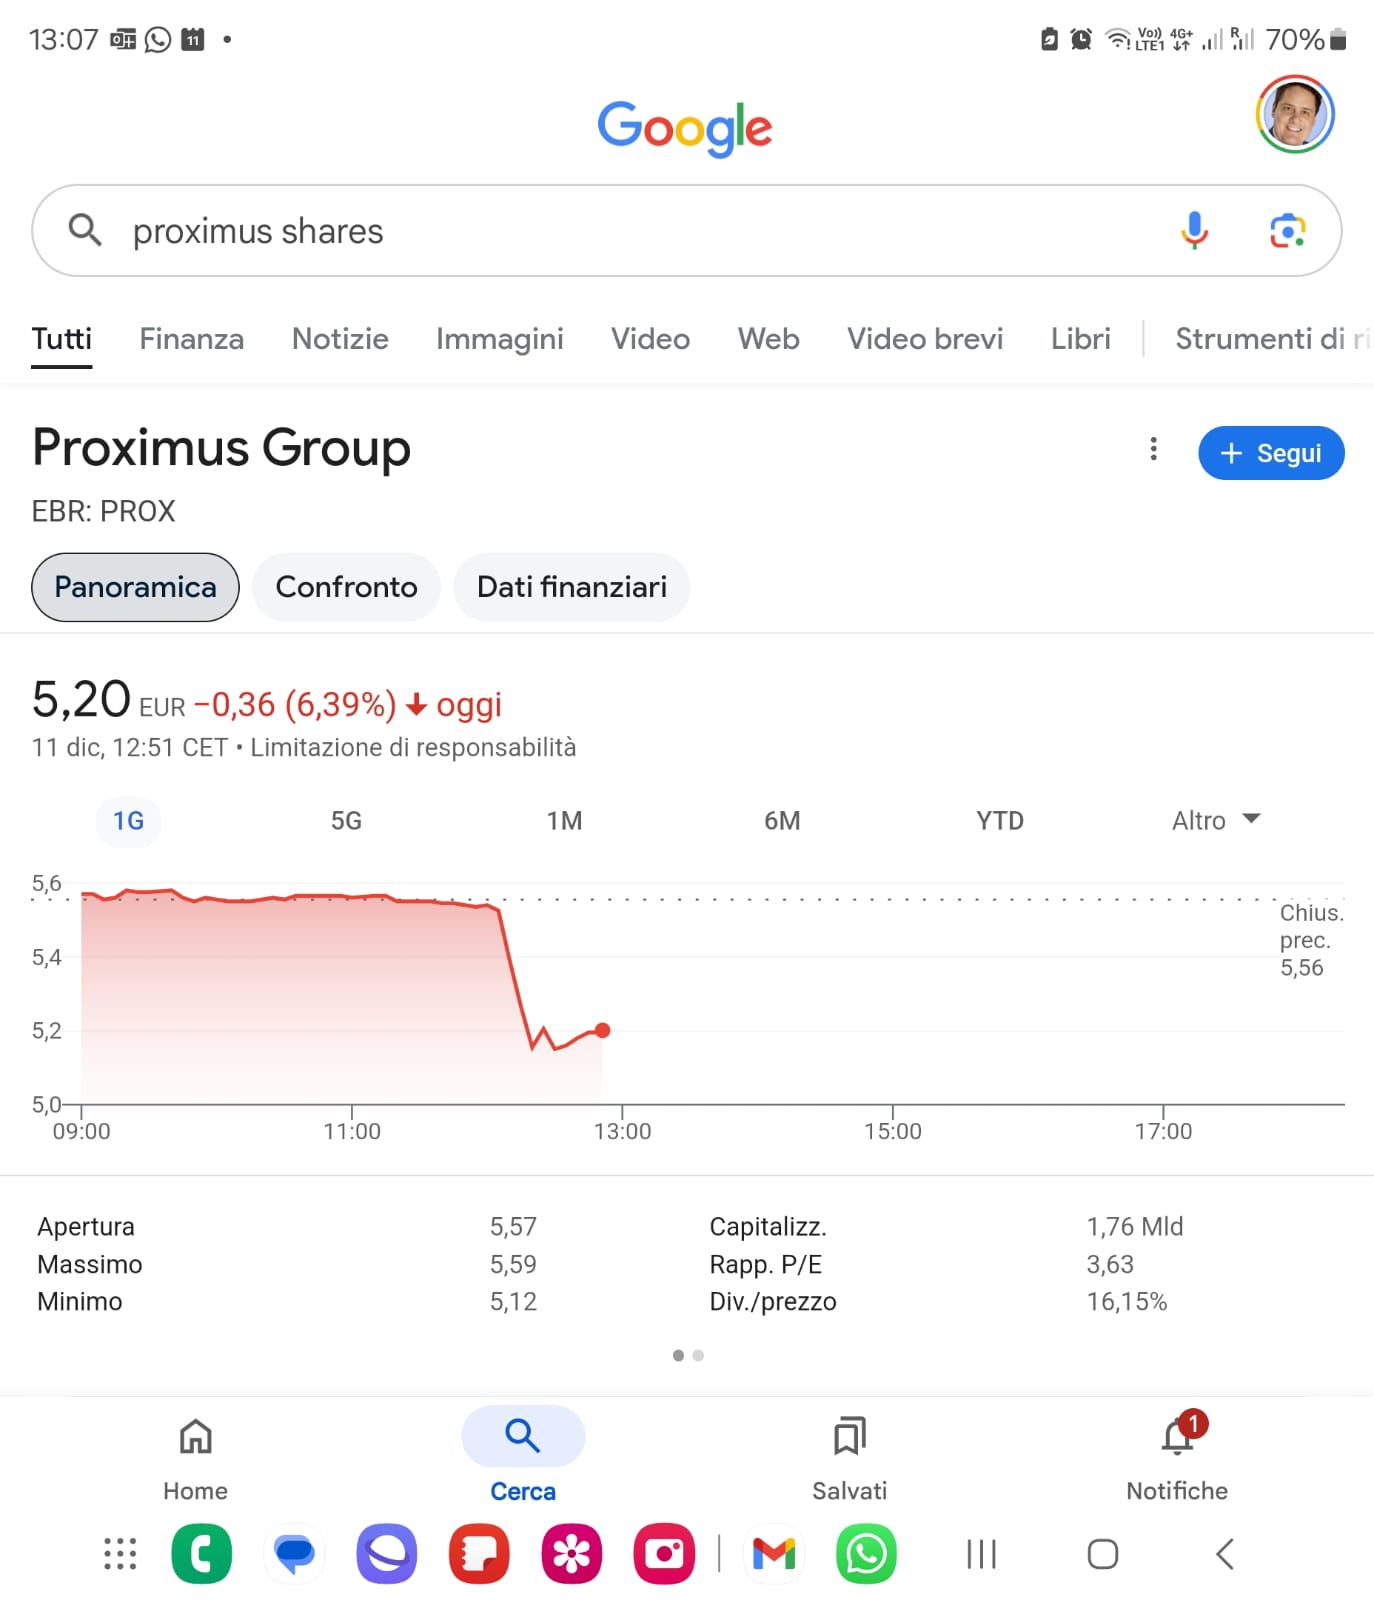Launch WhatsApp from the dock
The height and width of the screenshot is (1600, 1374).
point(866,1554)
